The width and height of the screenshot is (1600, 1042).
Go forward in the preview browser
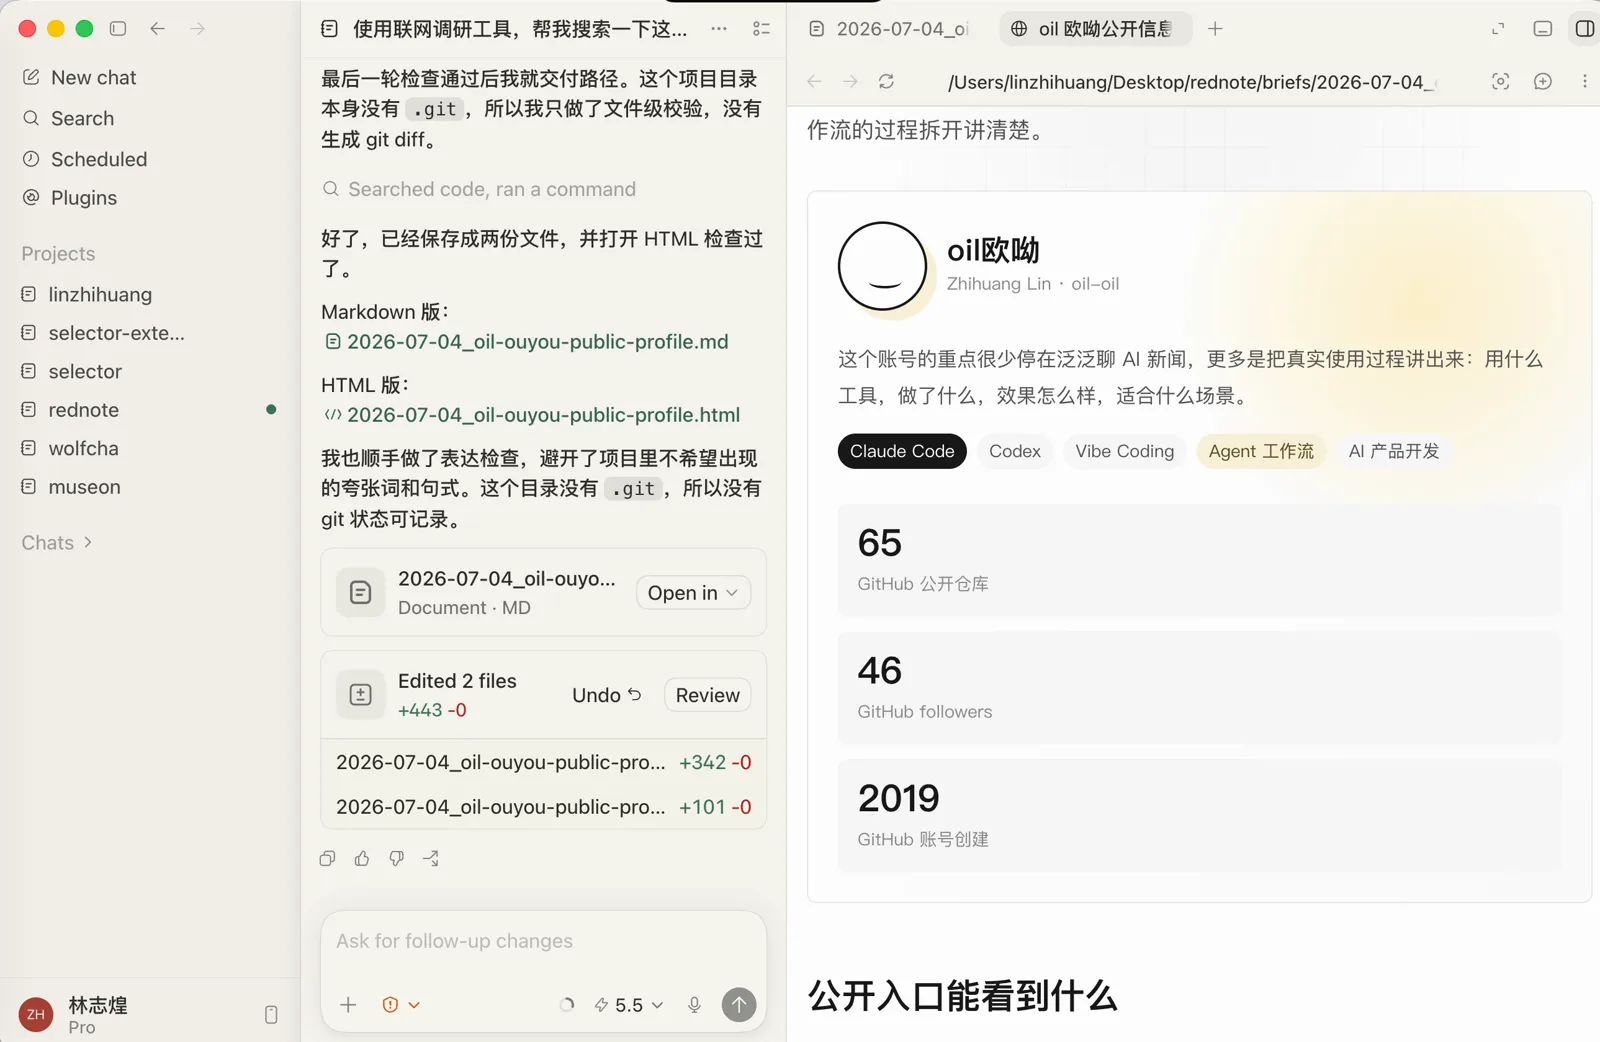[x=850, y=81]
